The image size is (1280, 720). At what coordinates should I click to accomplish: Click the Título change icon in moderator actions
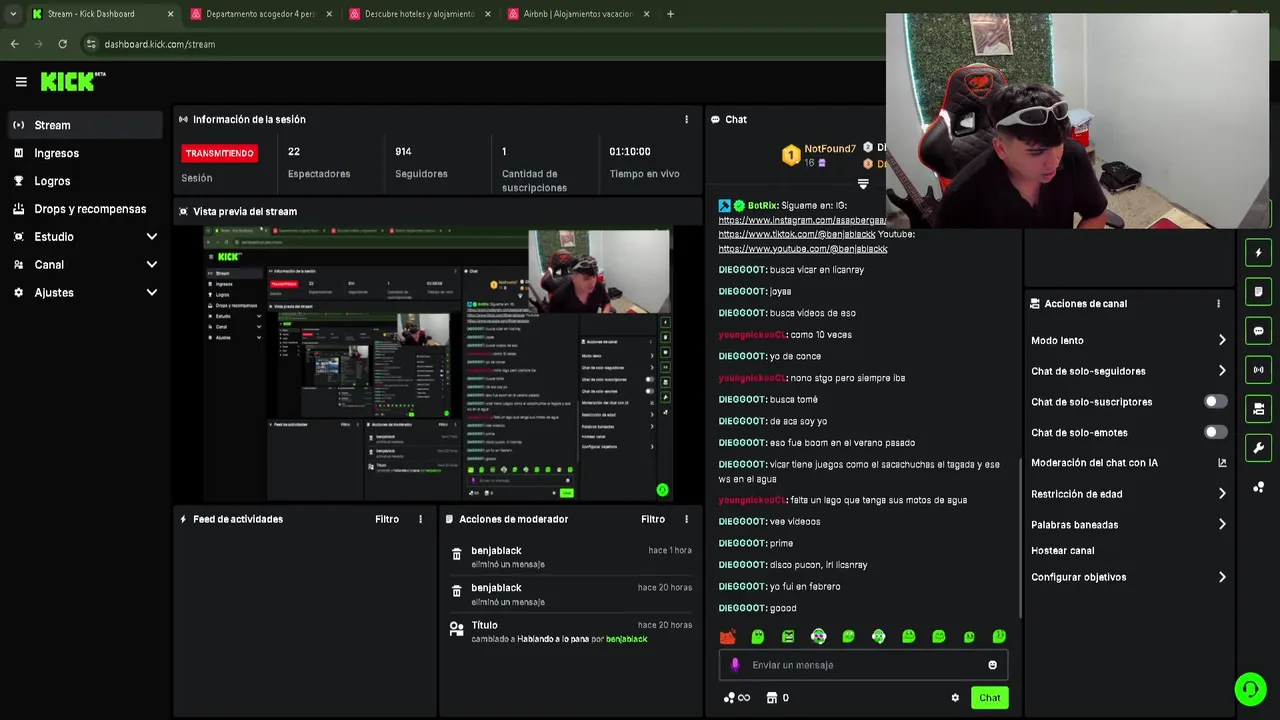coord(457,630)
